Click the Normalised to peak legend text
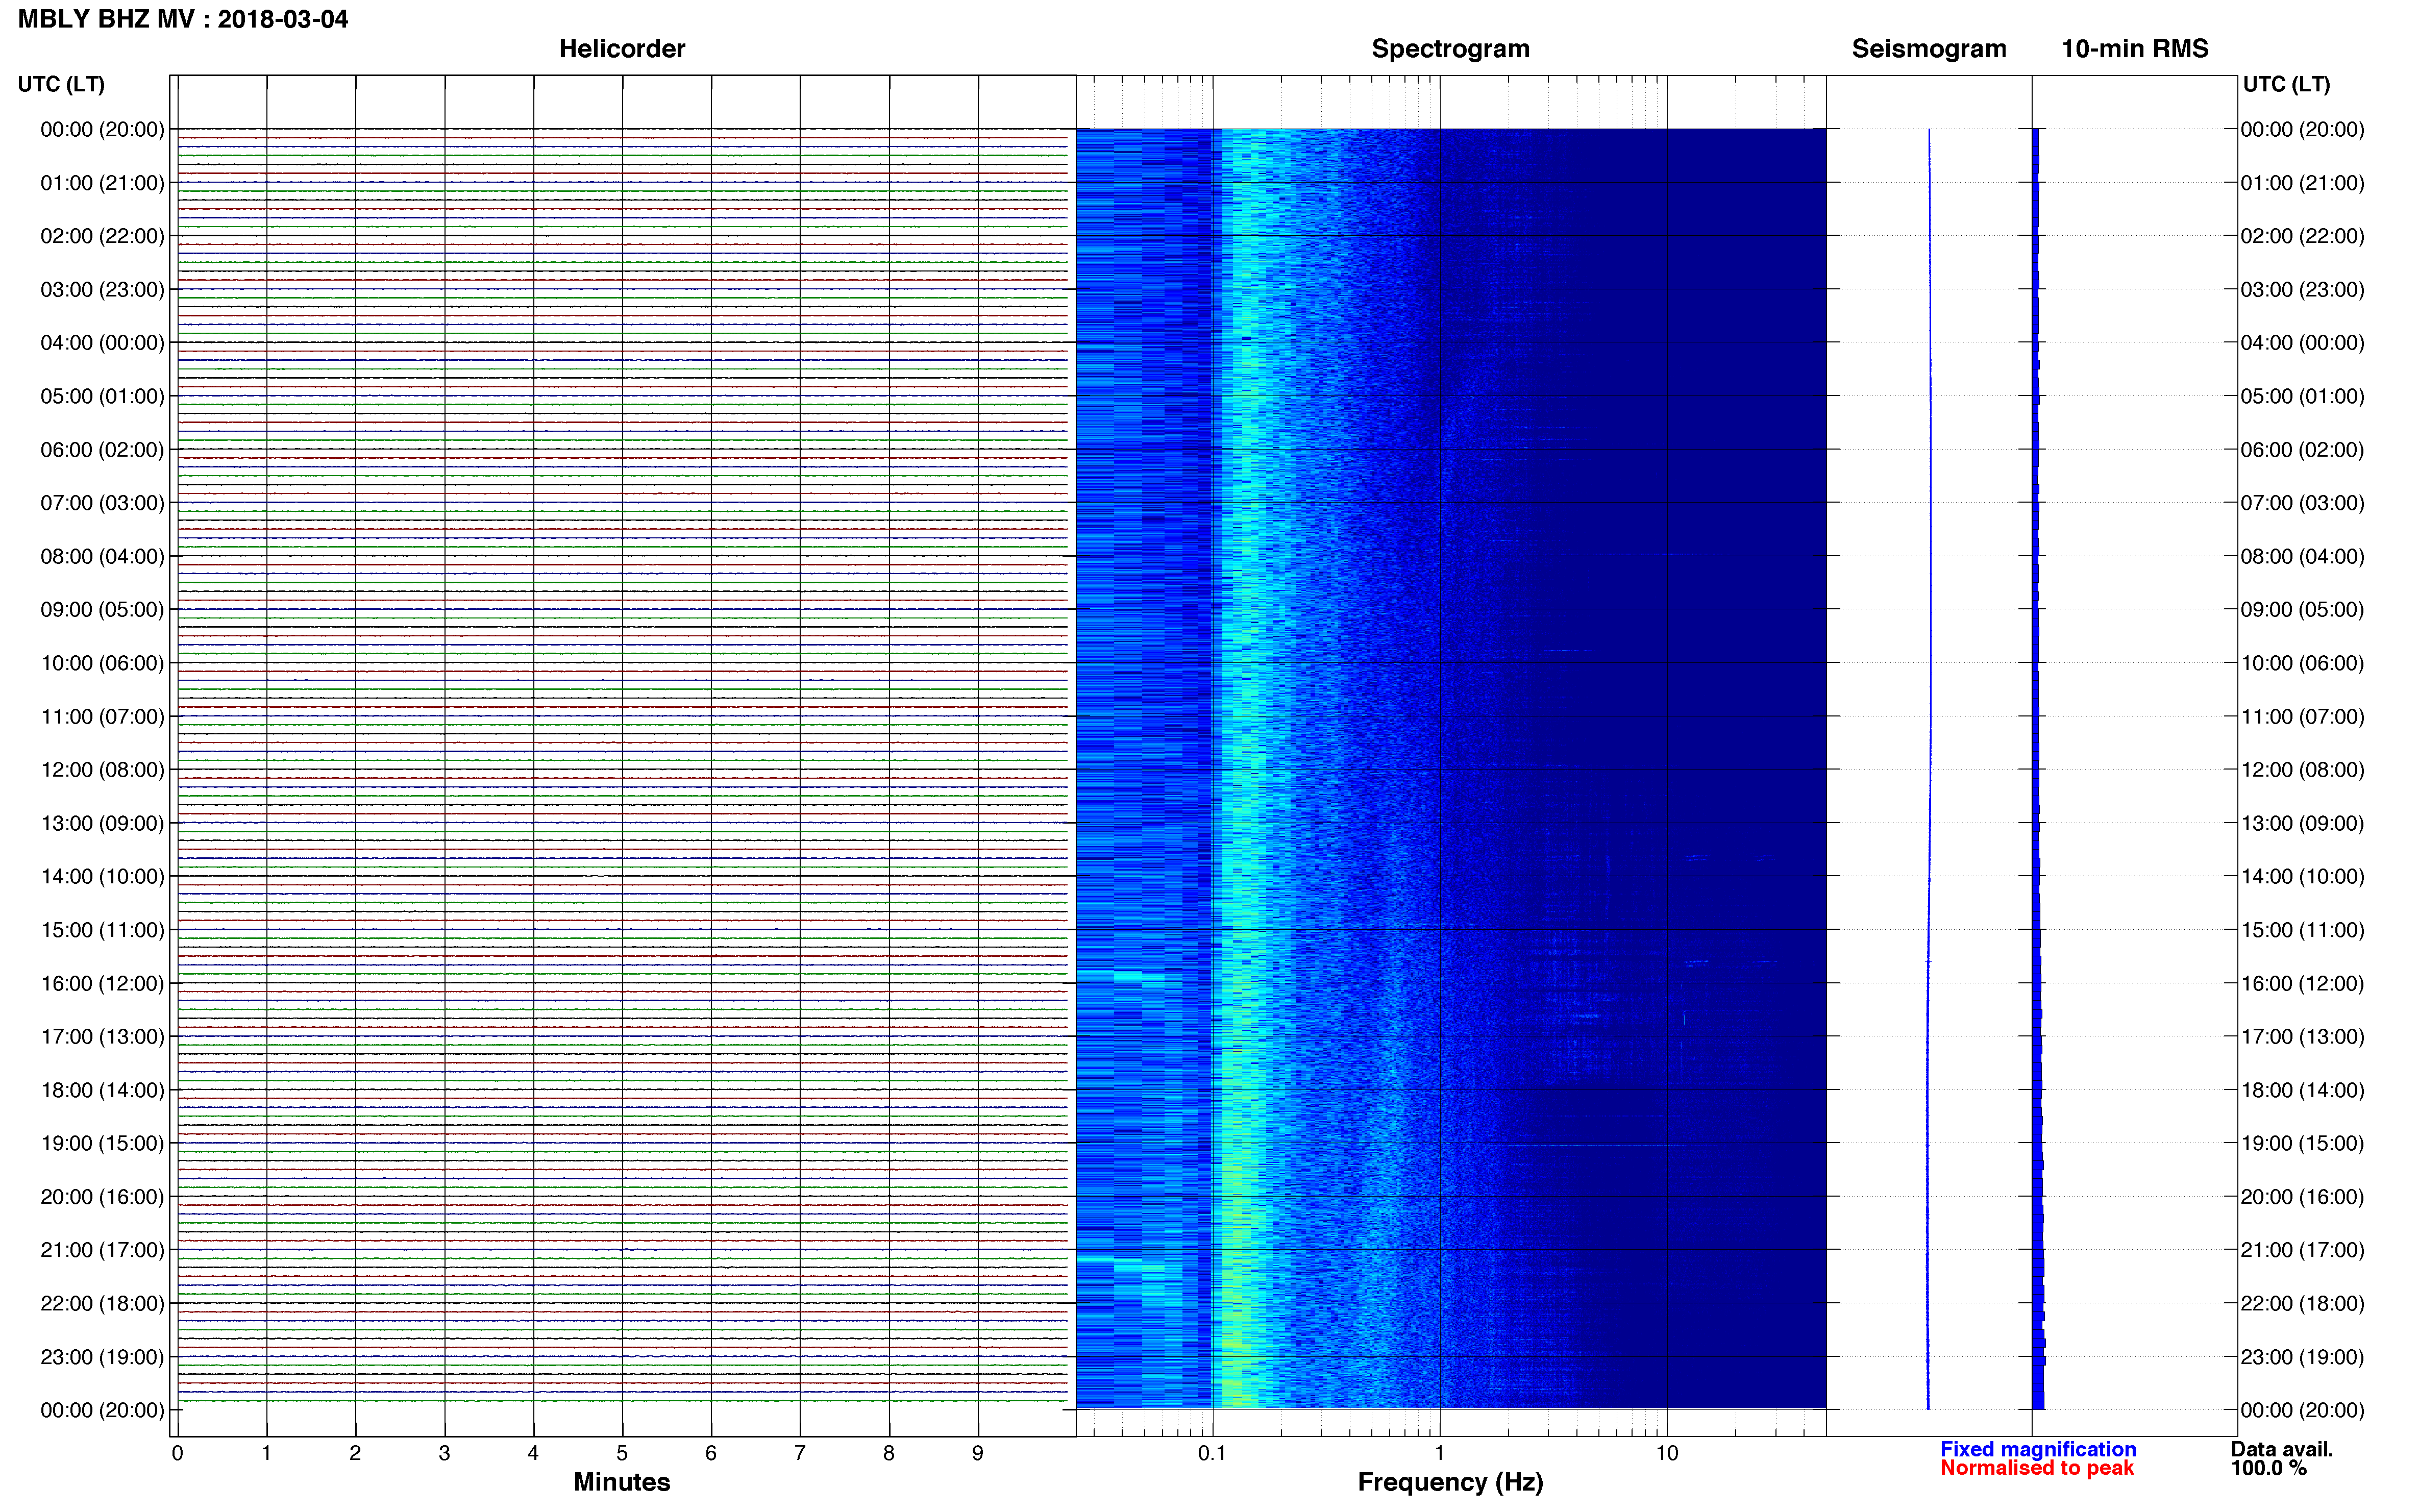Viewport: 2419px width, 1512px height. tap(2037, 1468)
